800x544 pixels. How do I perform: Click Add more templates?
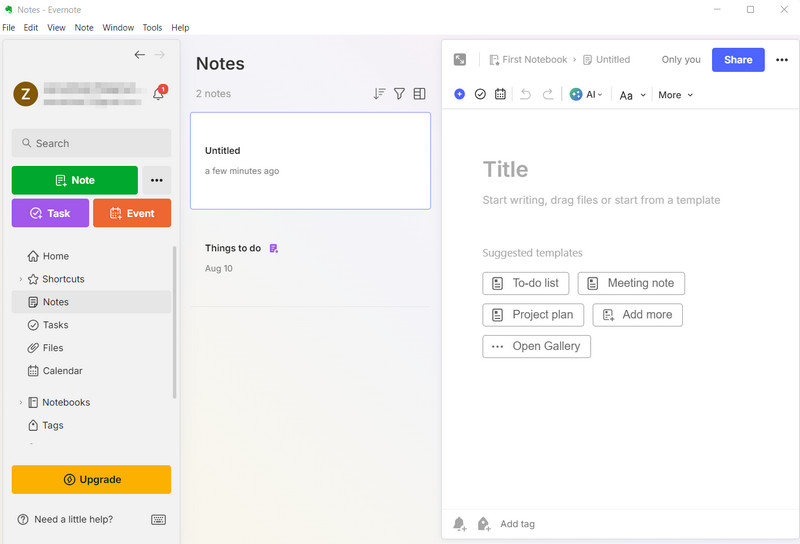[637, 315]
